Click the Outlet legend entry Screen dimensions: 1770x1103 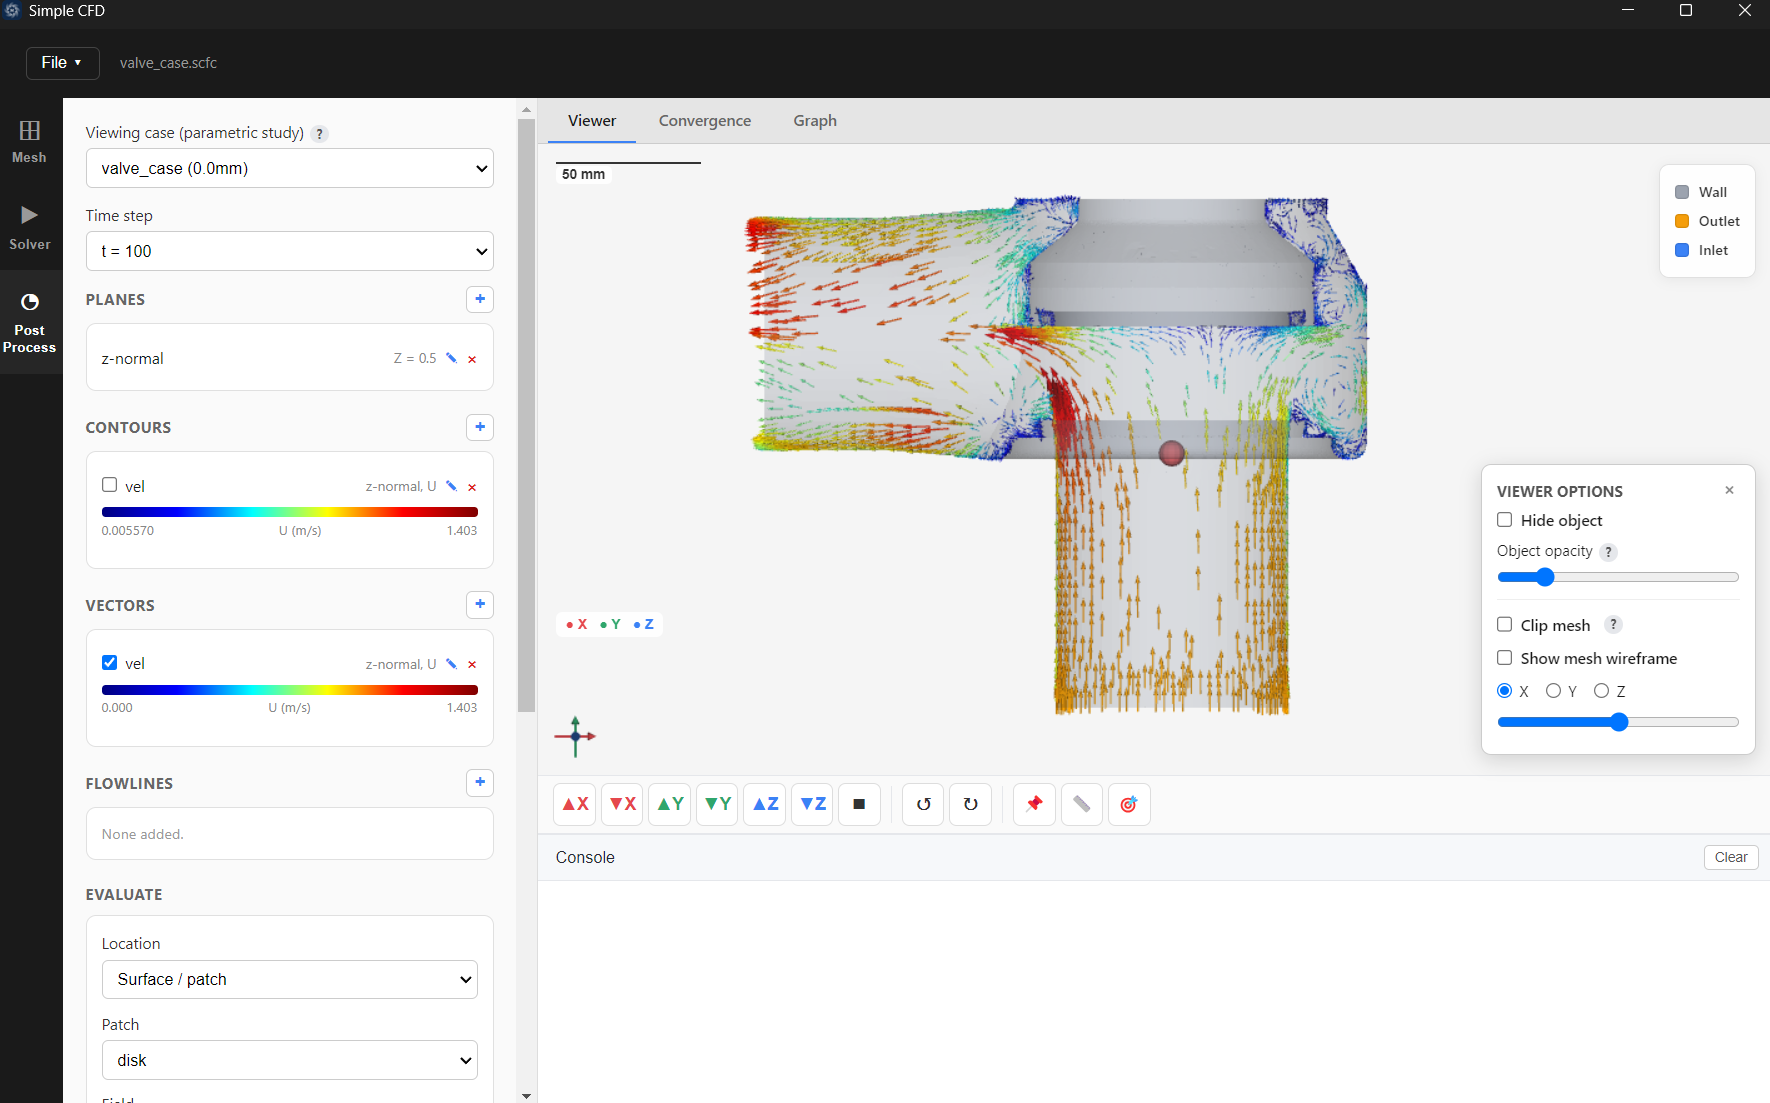click(x=1707, y=221)
